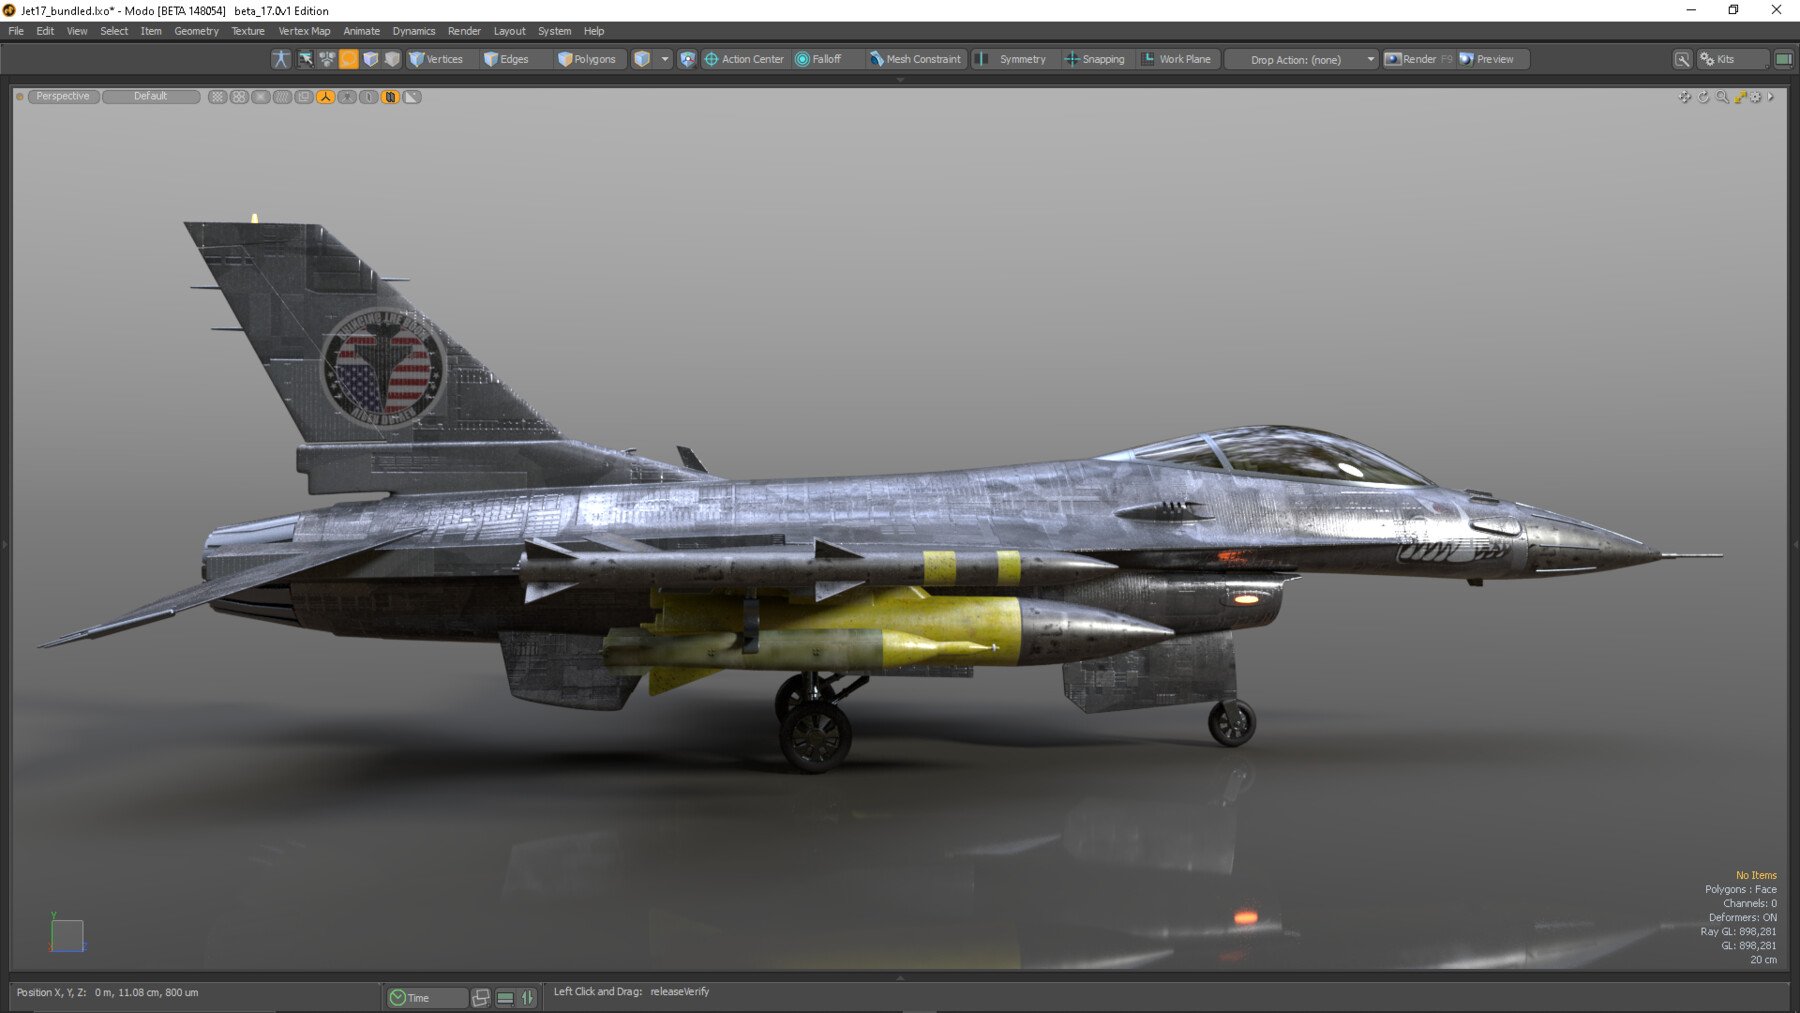Viewport: 1800px width, 1013px height.
Task: Click the colorful shield icon before Action Center
Action: coord(687,59)
